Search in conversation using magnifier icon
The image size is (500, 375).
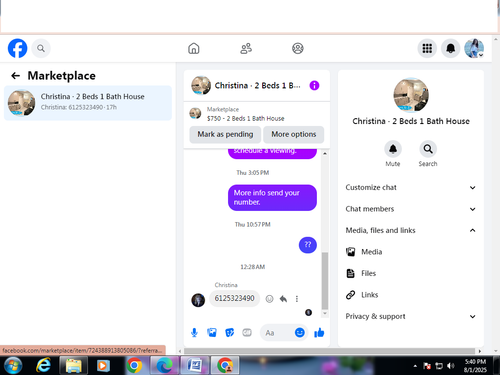click(x=428, y=149)
